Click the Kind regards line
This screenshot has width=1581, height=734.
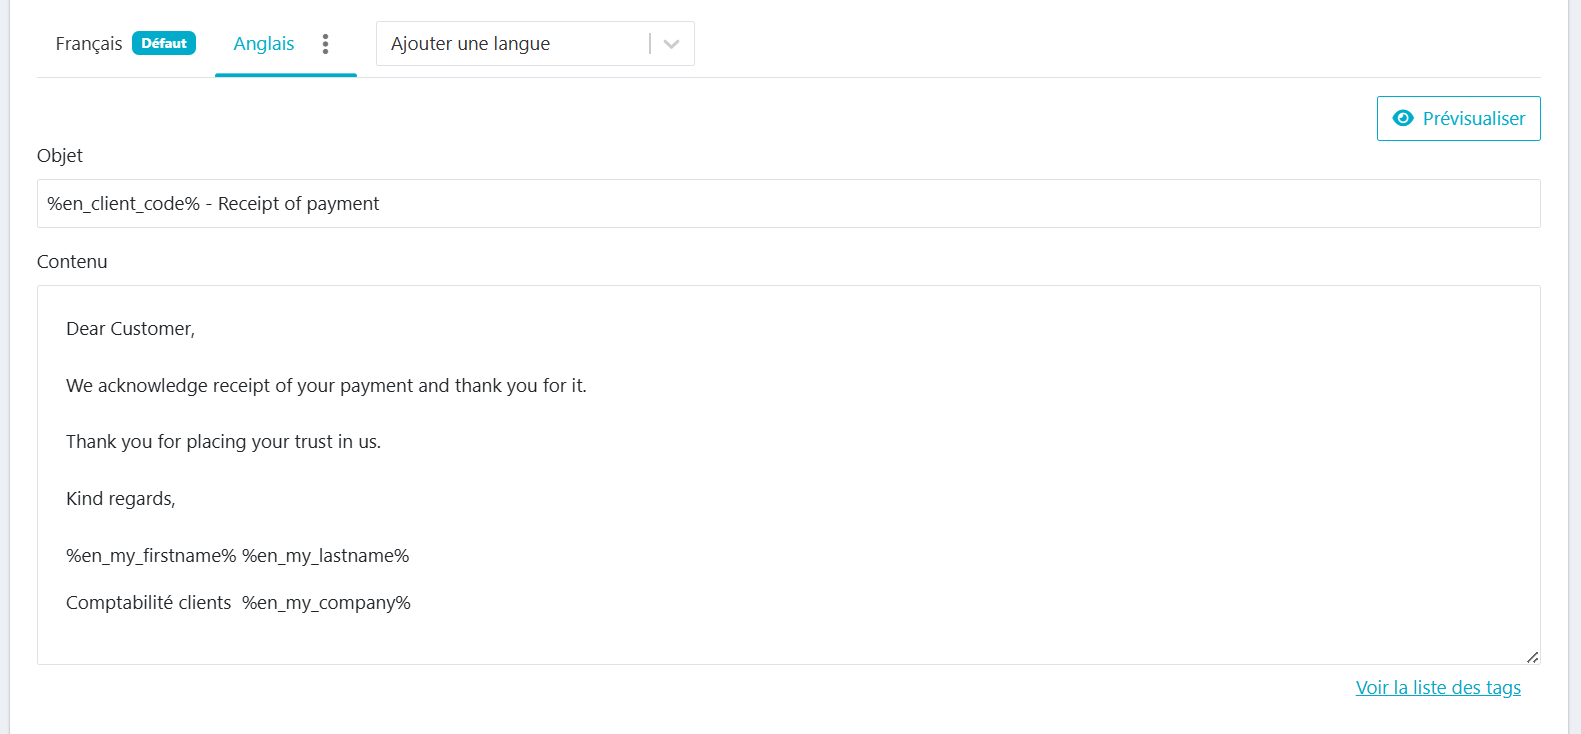coord(121,499)
